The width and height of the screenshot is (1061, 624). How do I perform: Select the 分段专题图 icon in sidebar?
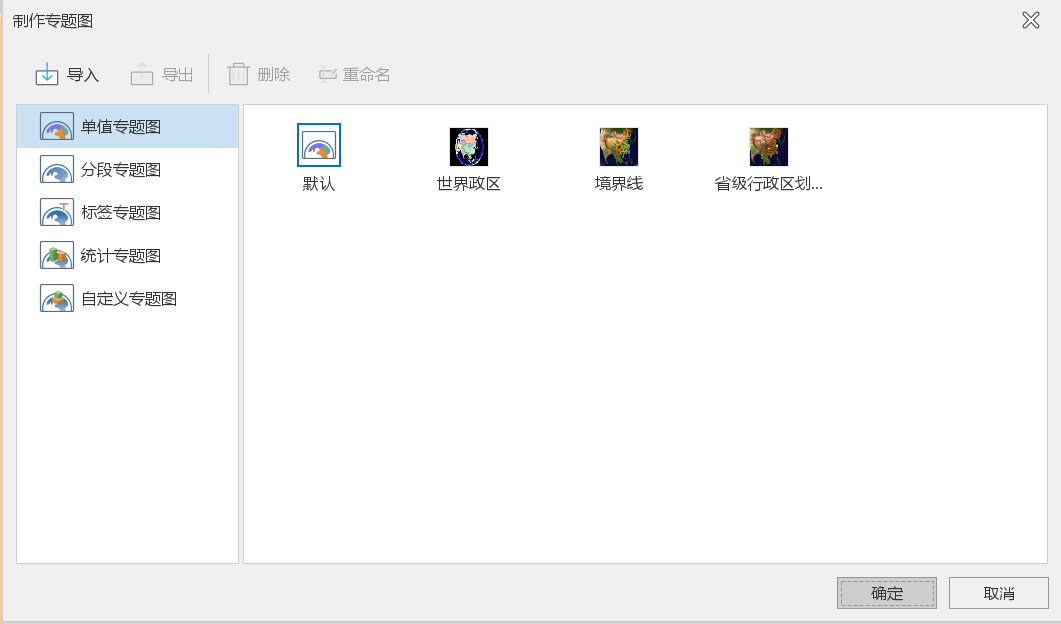tap(57, 170)
